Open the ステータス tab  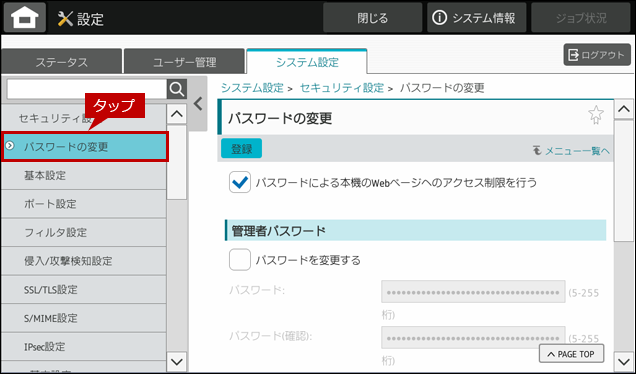point(62,62)
